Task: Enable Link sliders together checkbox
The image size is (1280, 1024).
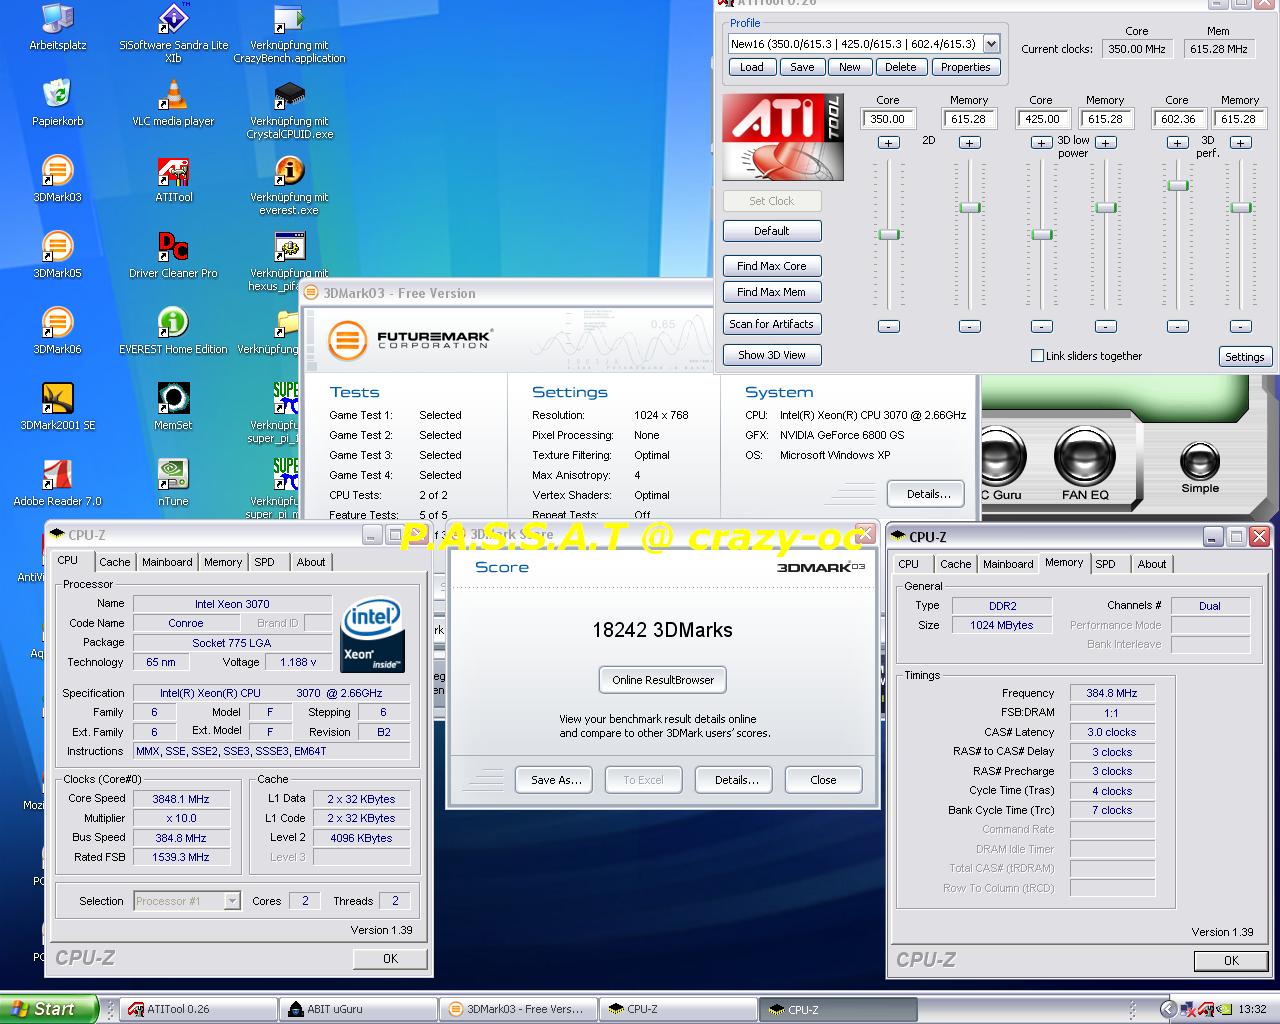Action: pos(1037,356)
